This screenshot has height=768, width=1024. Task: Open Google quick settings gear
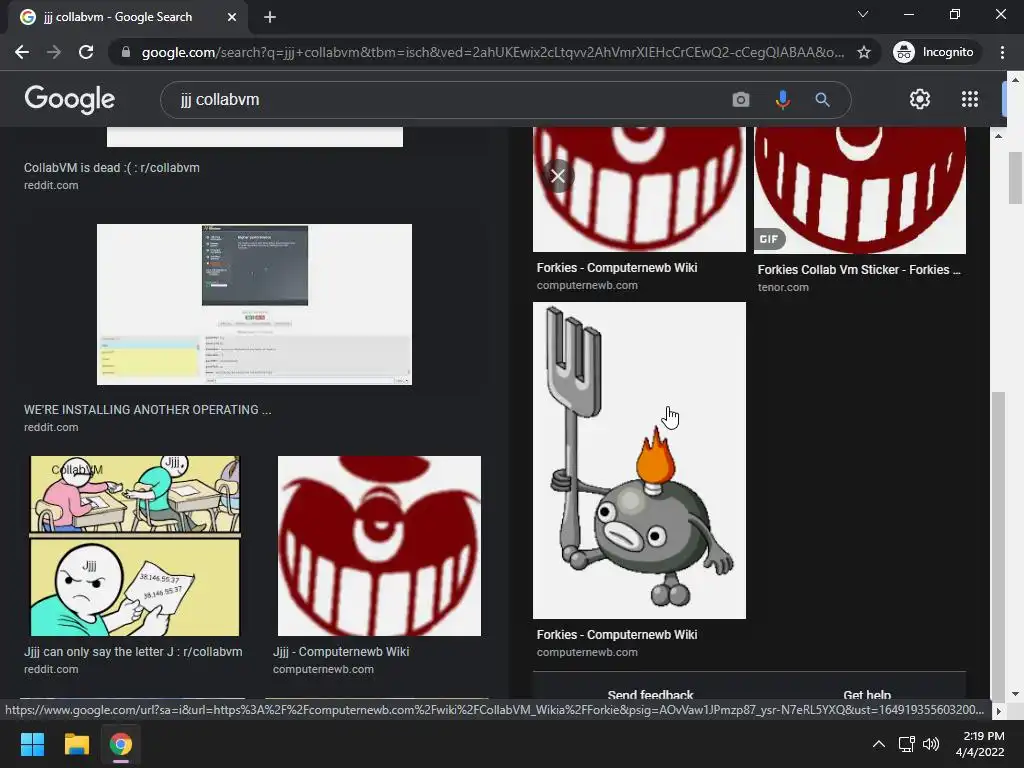point(920,99)
